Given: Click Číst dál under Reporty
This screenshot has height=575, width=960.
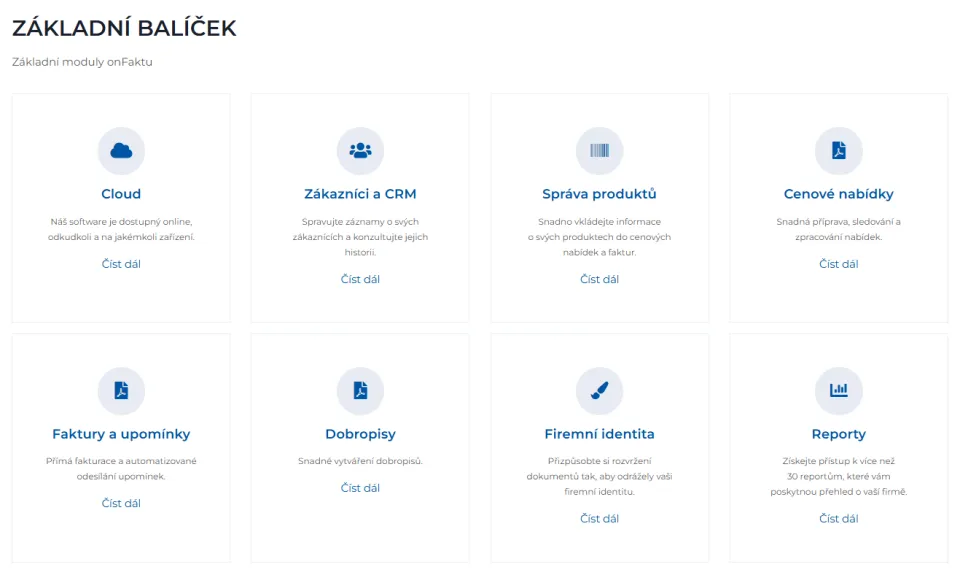Looking at the screenshot, I should (839, 519).
